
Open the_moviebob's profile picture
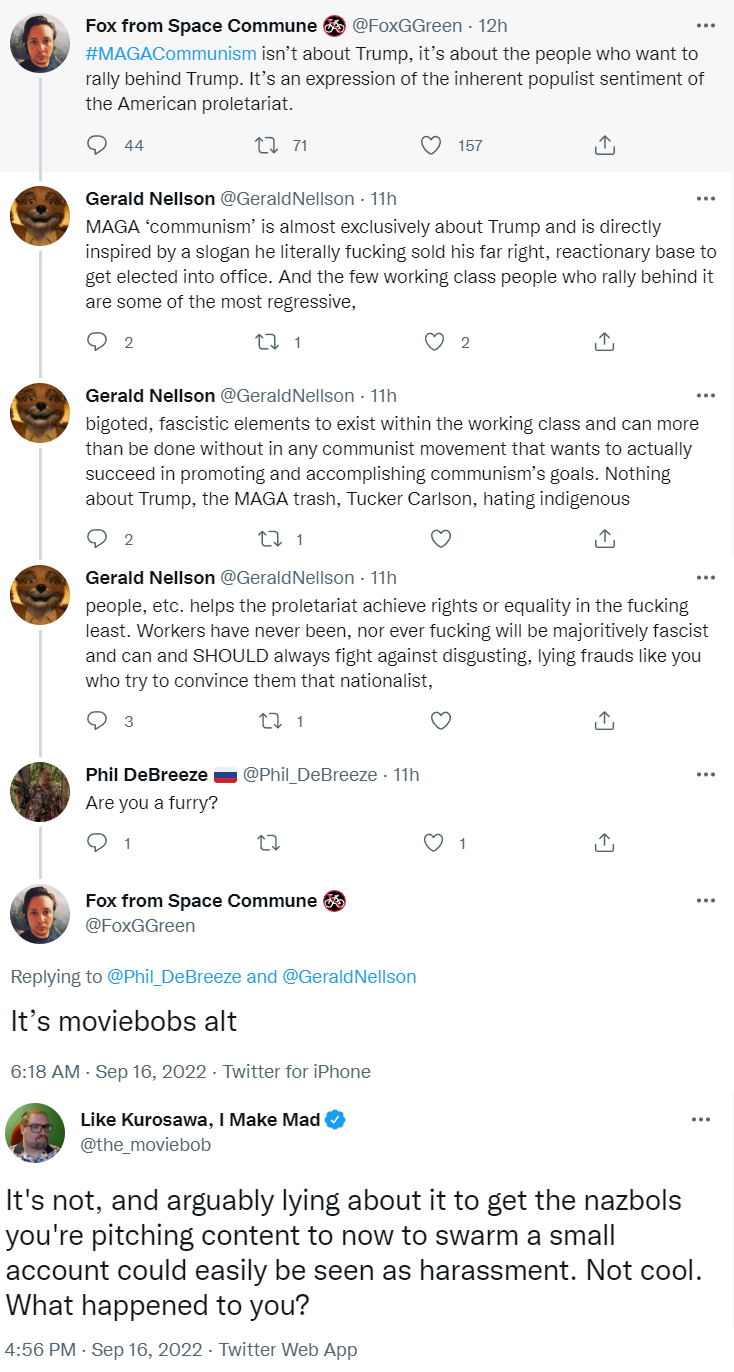click(x=35, y=1133)
